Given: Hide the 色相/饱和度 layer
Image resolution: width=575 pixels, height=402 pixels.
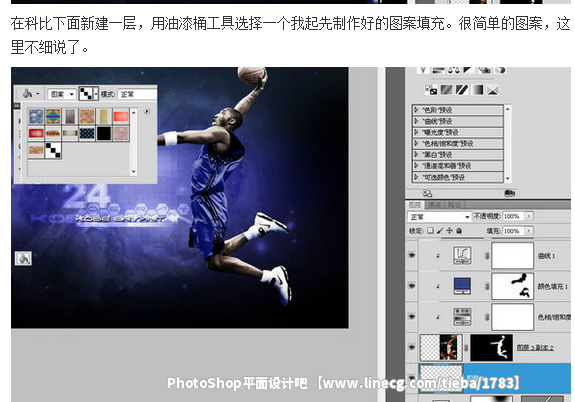Looking at the screenshot, I should click(x=412, y=317).
